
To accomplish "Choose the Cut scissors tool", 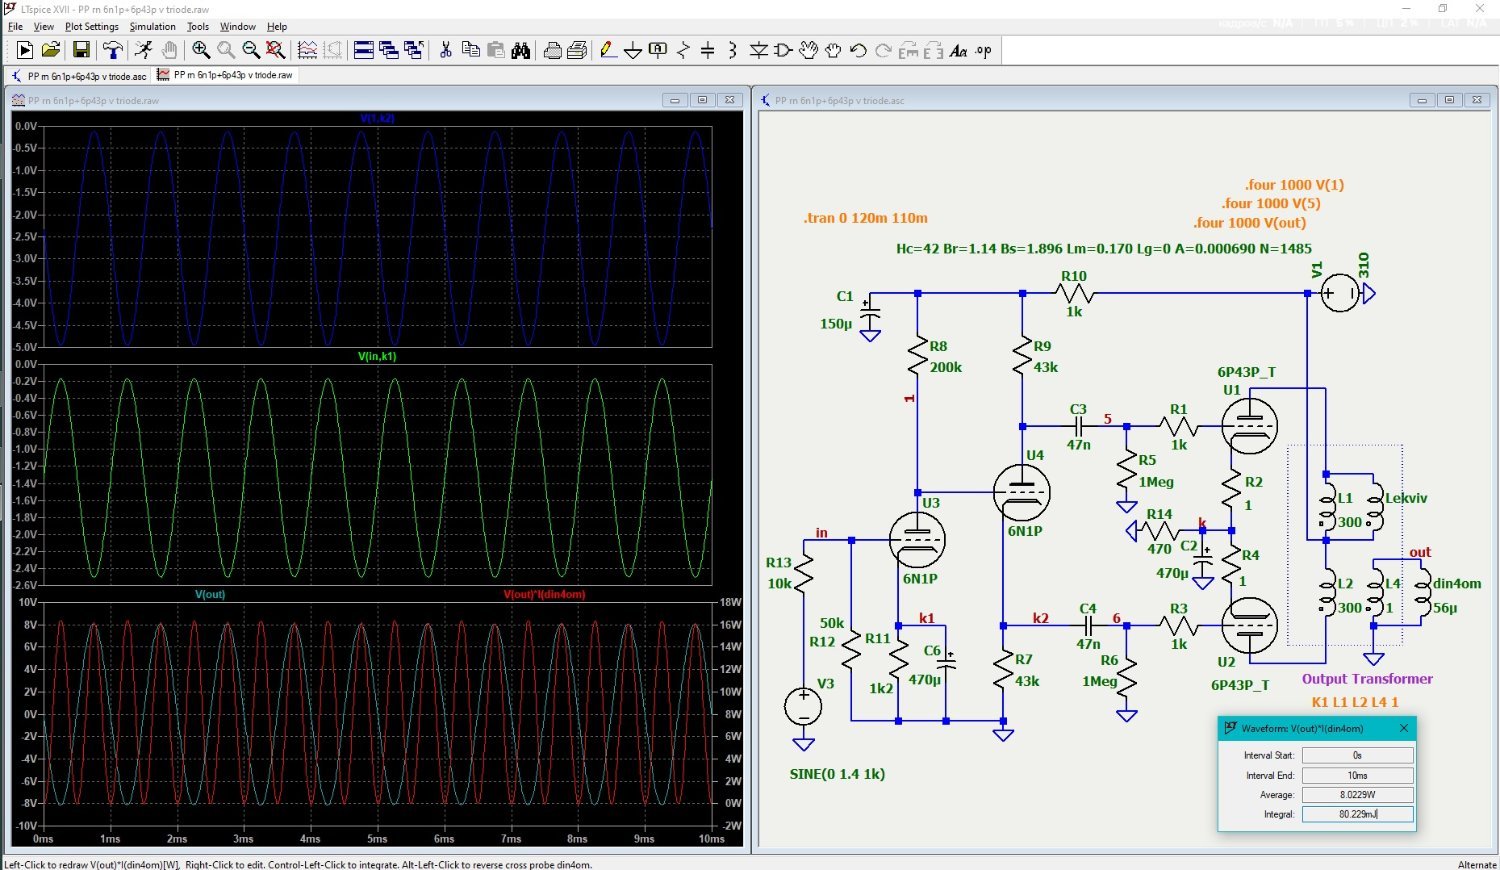I will 446,50.
